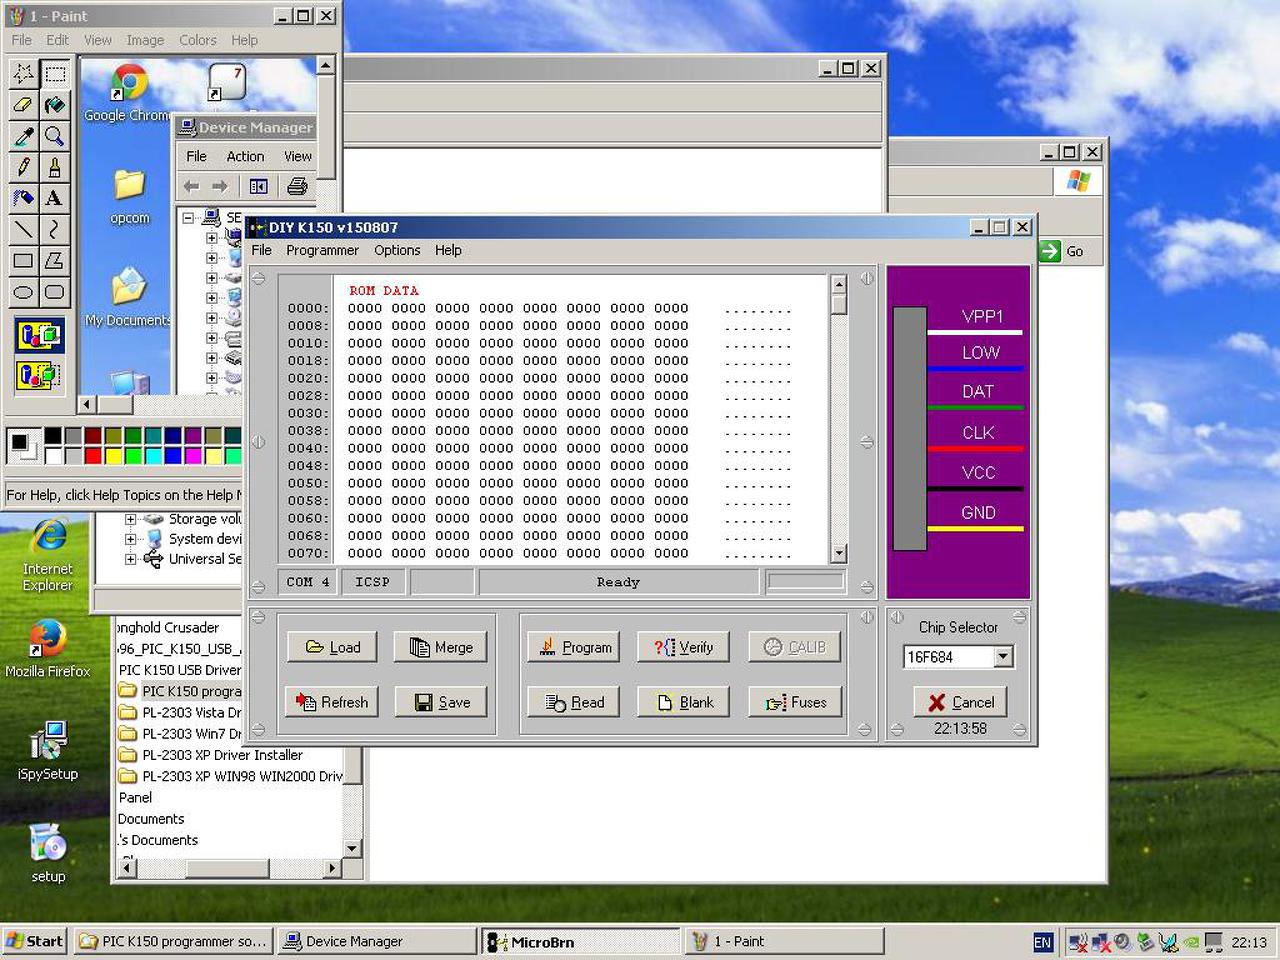Image resolution: width=1280 pixels, height=960 pixels.
Task: Open the iSpySetup desktop icon
Action: pos(48,751)
